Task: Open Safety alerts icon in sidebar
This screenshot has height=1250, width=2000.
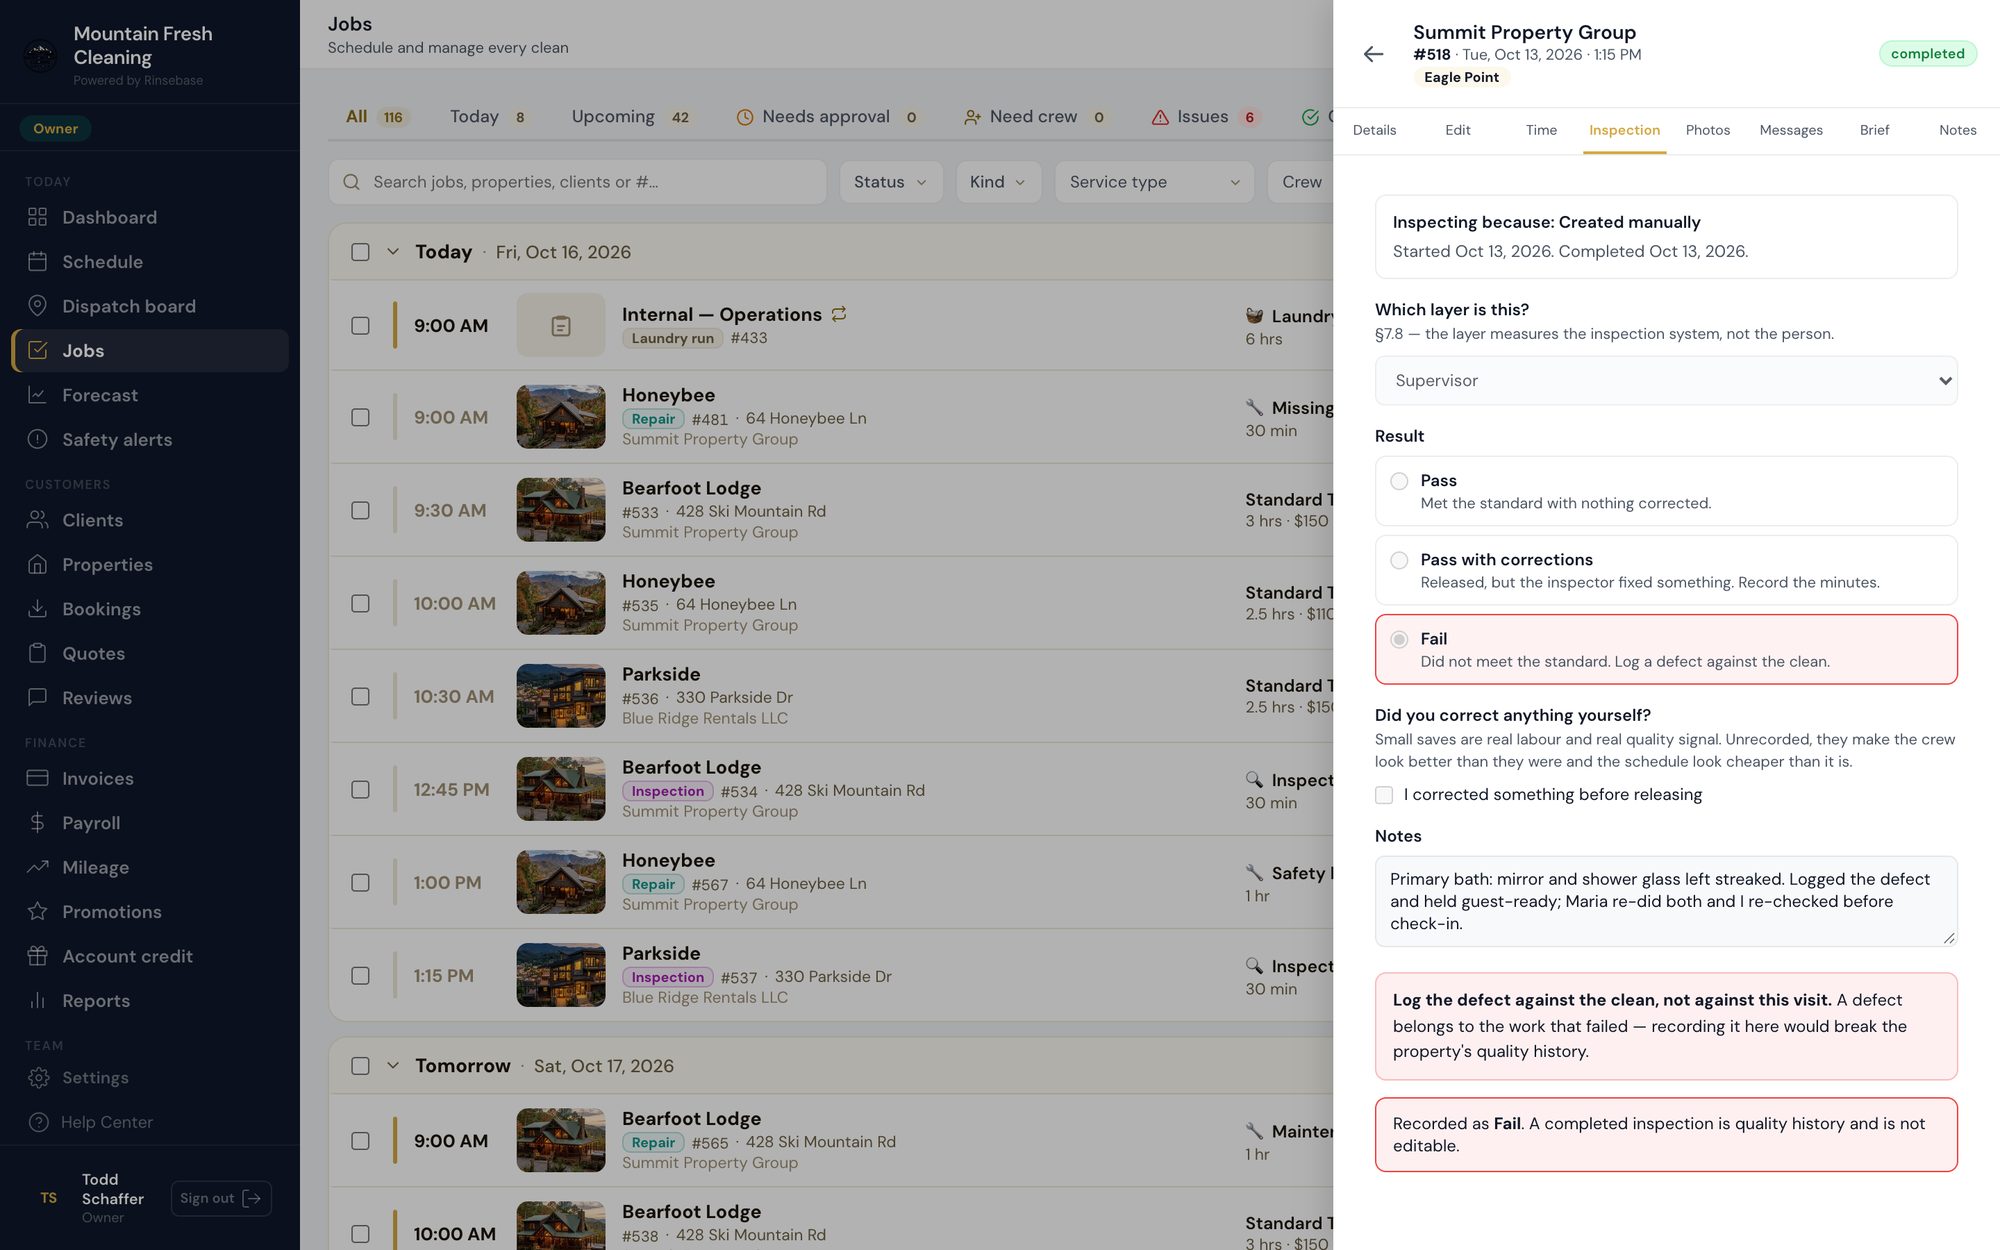Action: (x=38, y=440)
